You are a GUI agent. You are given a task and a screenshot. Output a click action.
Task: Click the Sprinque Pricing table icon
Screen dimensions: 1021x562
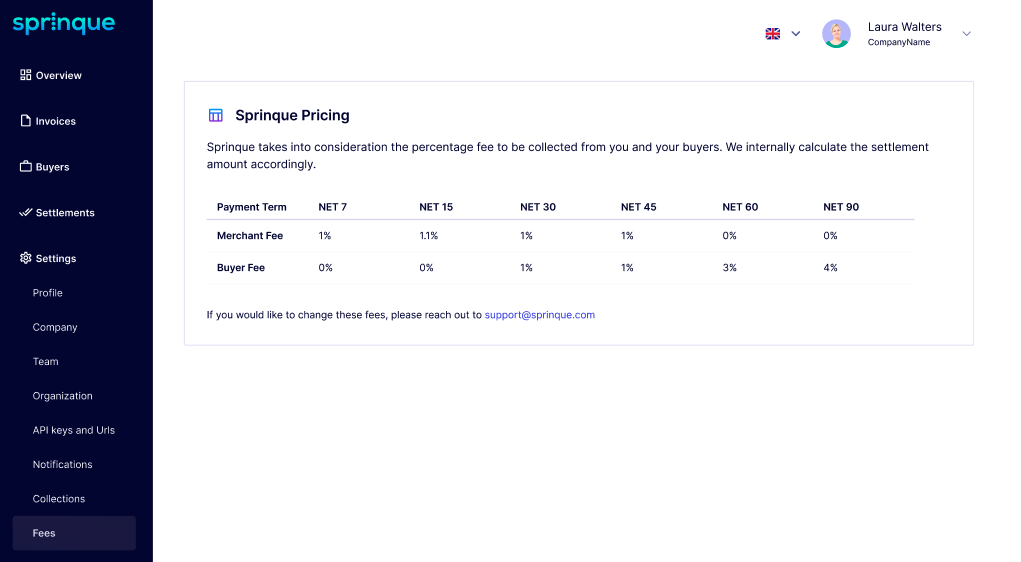click(215, 115)
